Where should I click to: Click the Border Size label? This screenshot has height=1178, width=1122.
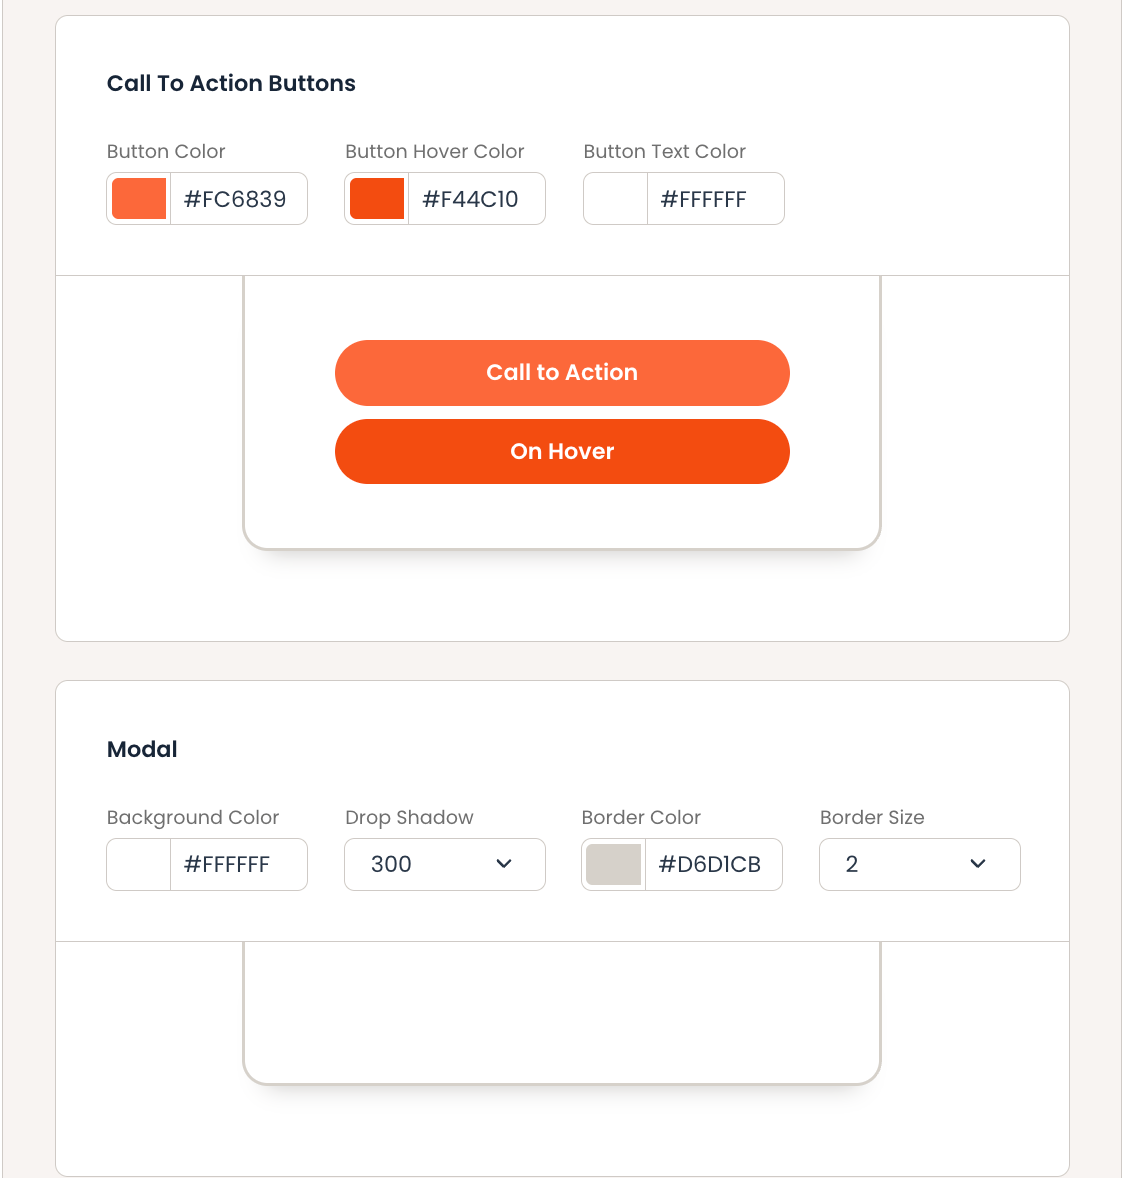(872, 818)
